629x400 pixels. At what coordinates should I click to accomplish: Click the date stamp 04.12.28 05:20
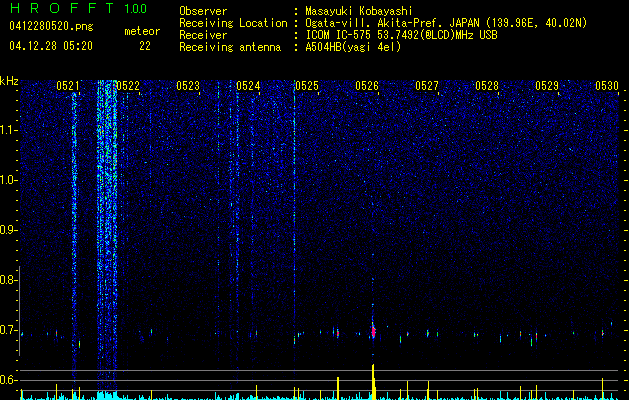(51, 46)
